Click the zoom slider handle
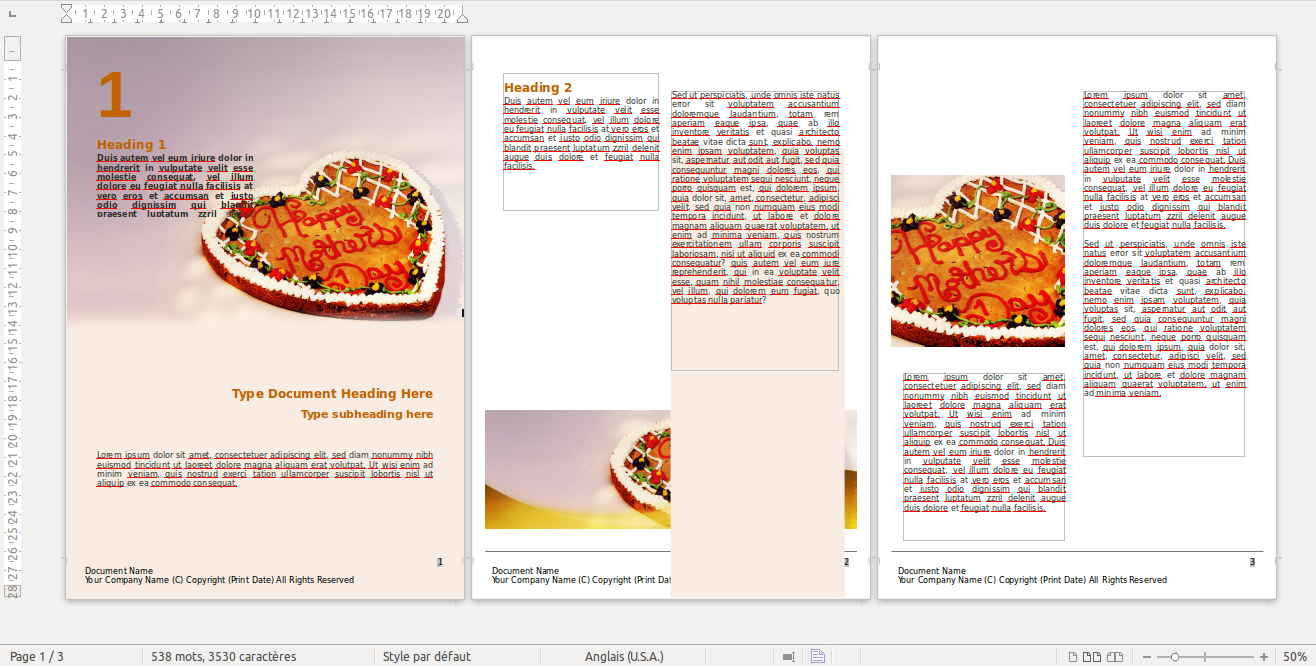 pyautogui.click(x=1174, y=657)
